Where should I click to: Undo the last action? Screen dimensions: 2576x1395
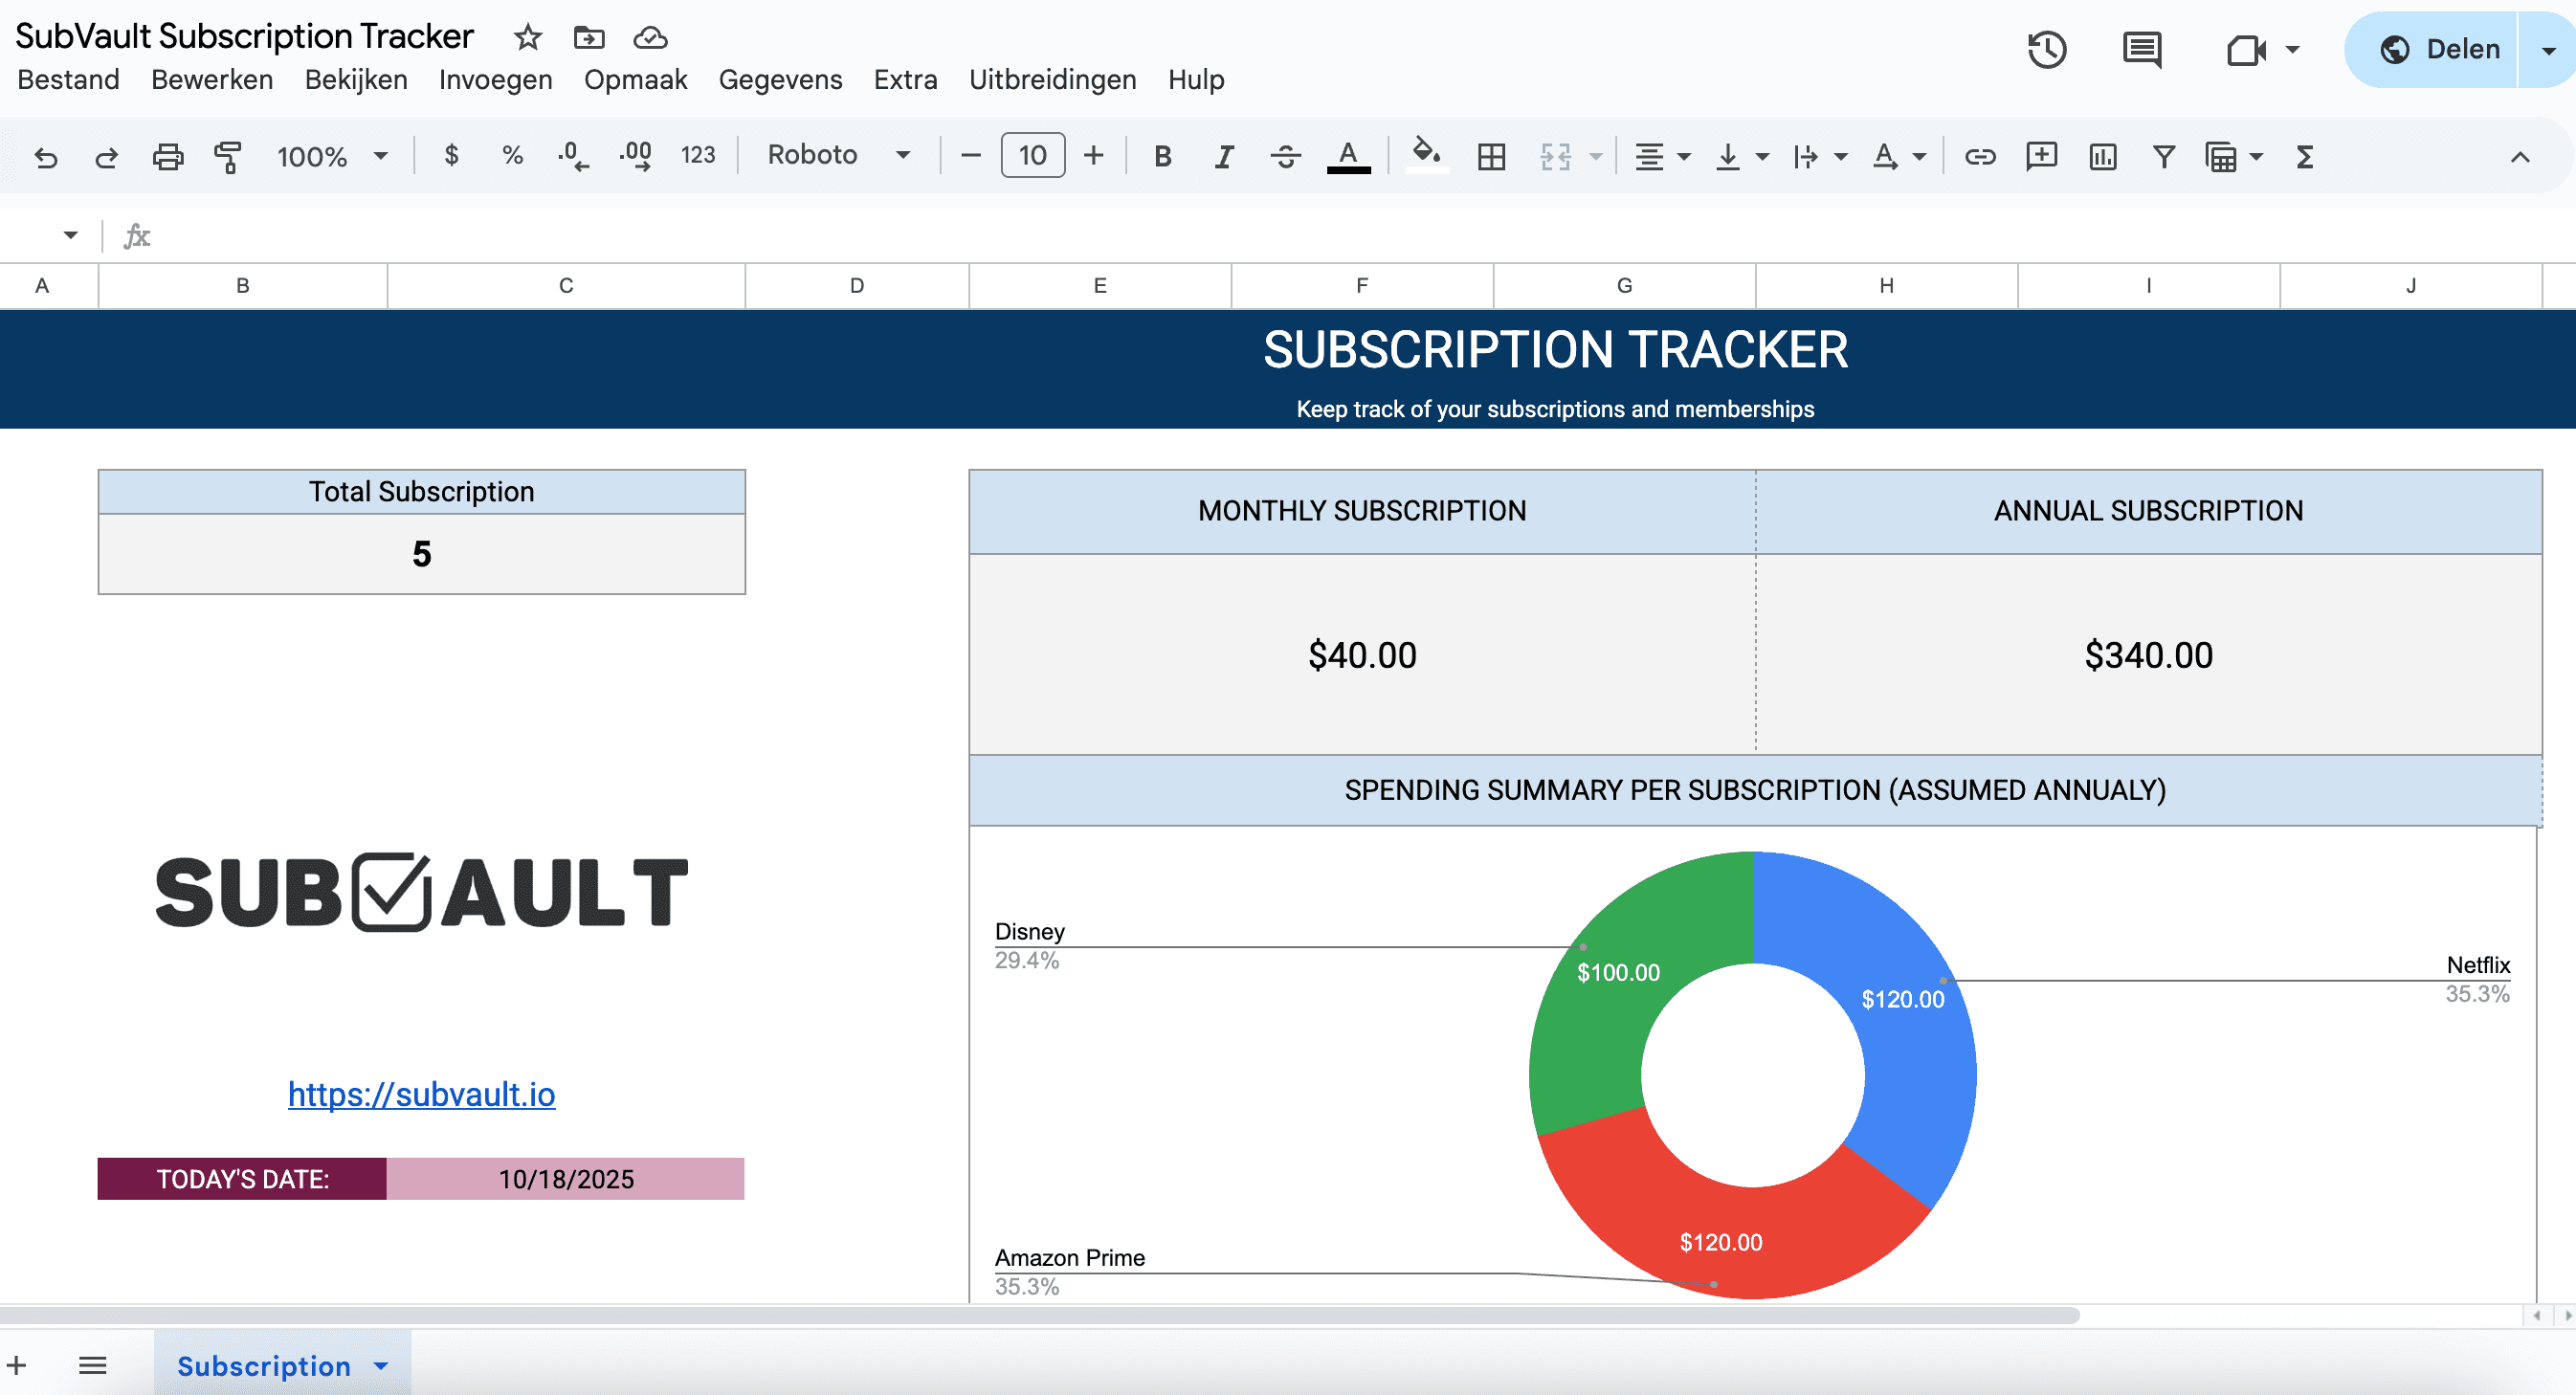[x=46, y=156]
